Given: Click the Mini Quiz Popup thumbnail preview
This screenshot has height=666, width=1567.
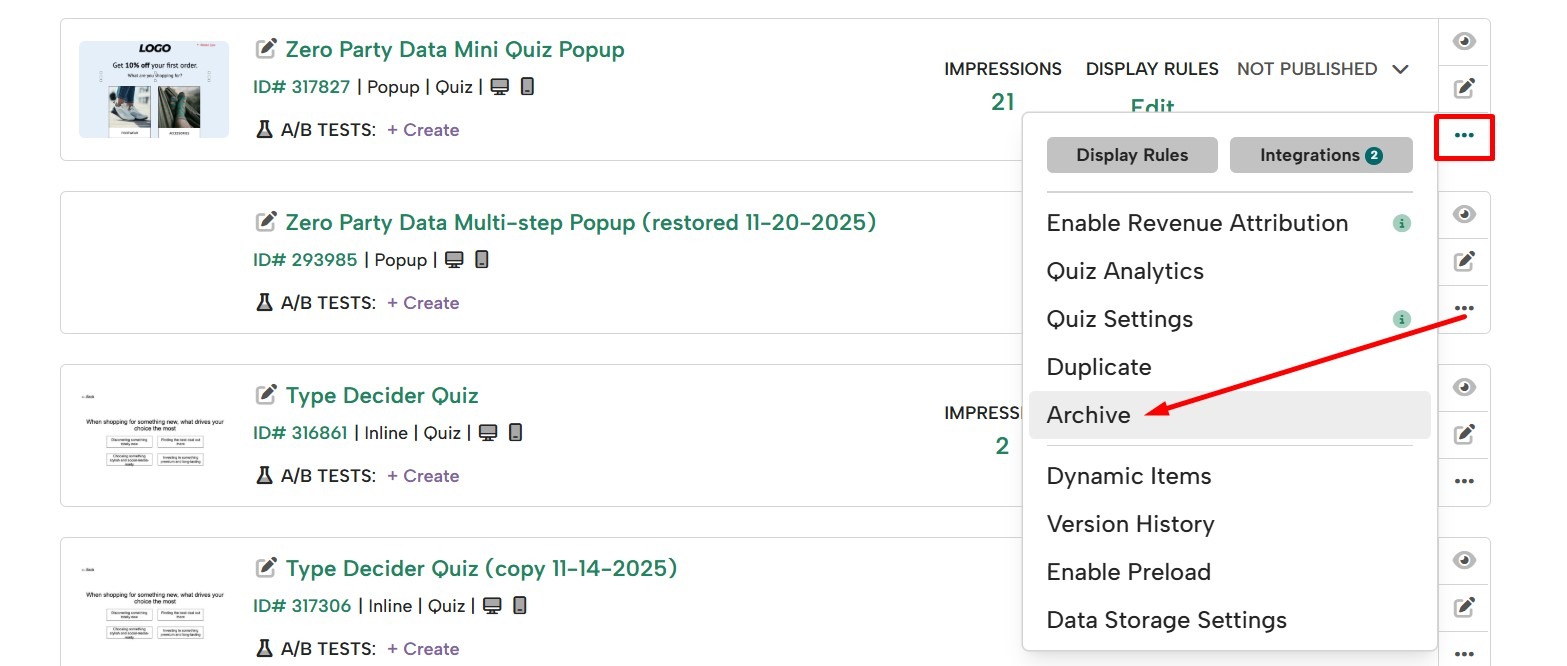Looking at the screenshot, I should click(x=154, y=90).
